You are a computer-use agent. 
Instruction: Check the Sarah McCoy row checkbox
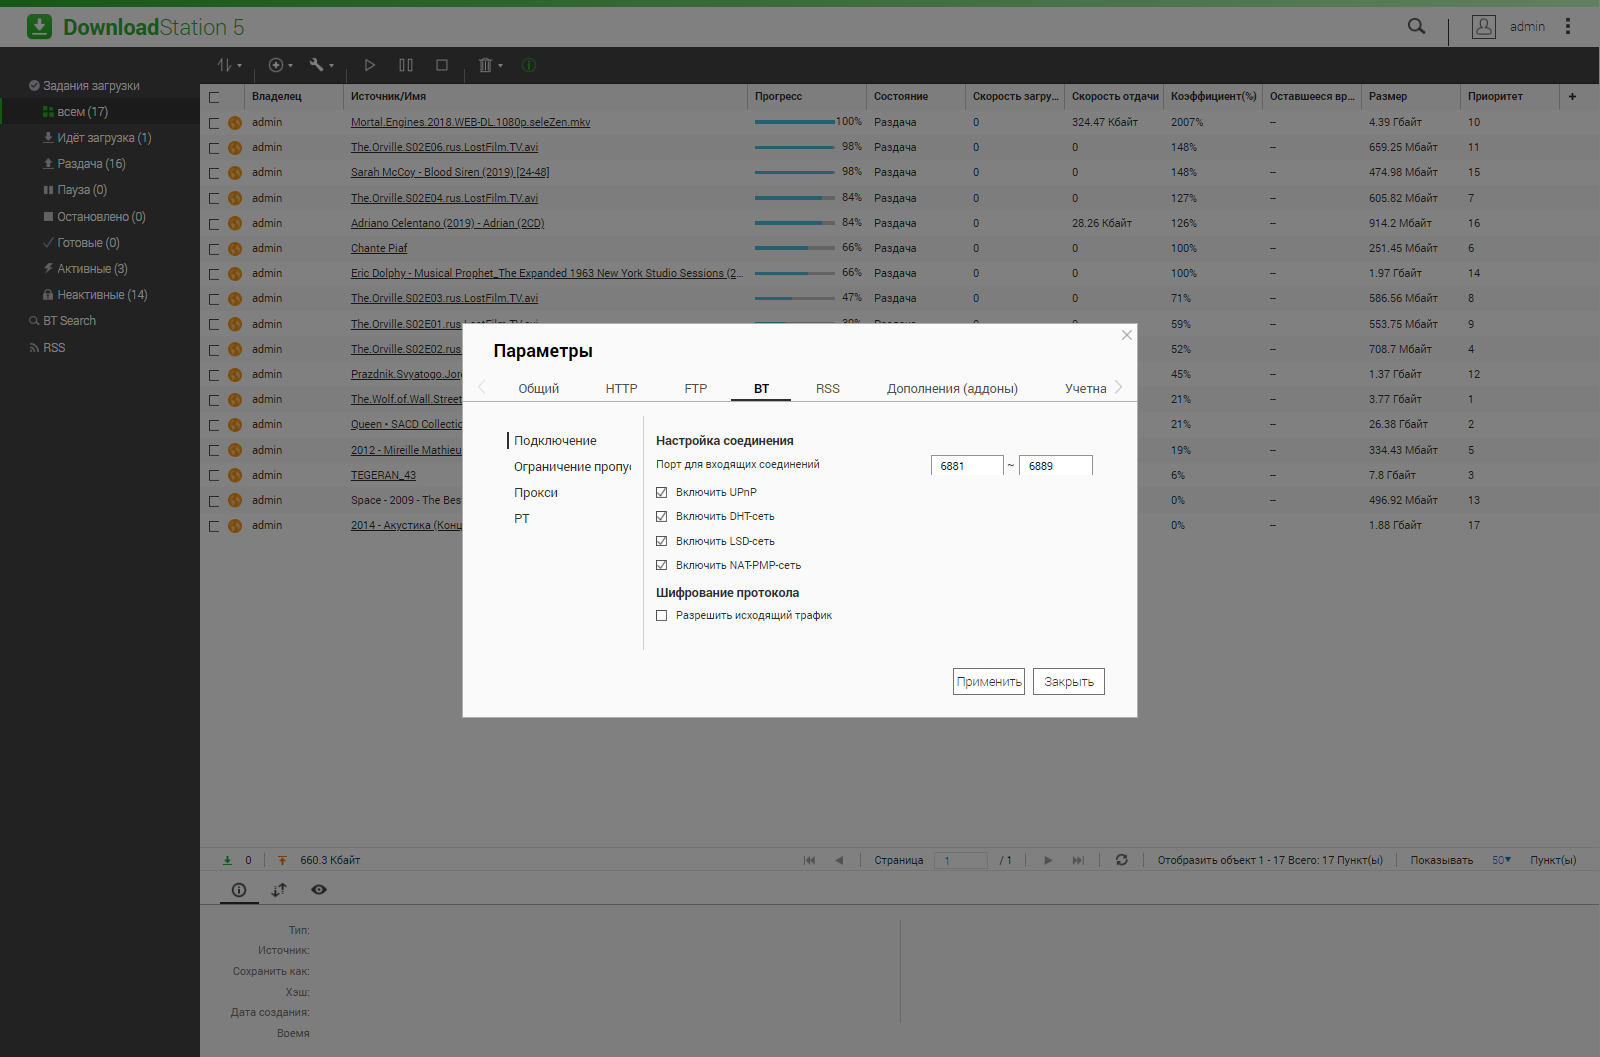[214, 173]
